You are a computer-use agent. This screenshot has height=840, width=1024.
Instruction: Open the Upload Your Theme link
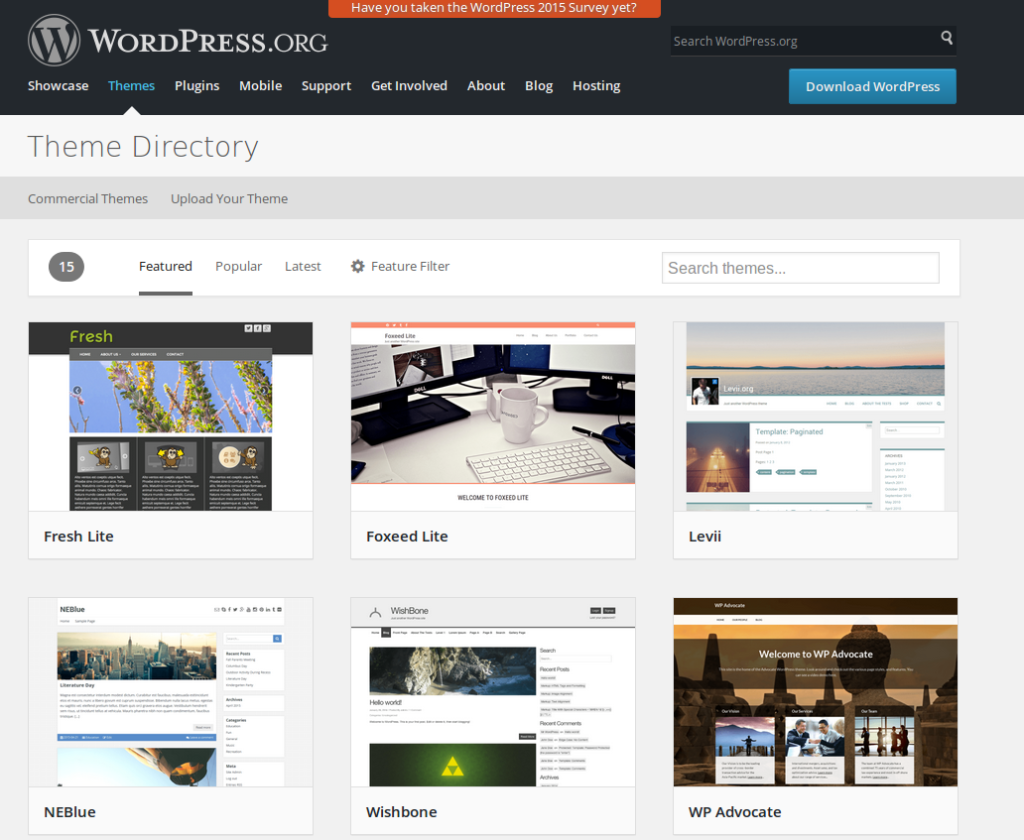pyautogui.click(x=229, y=199)
